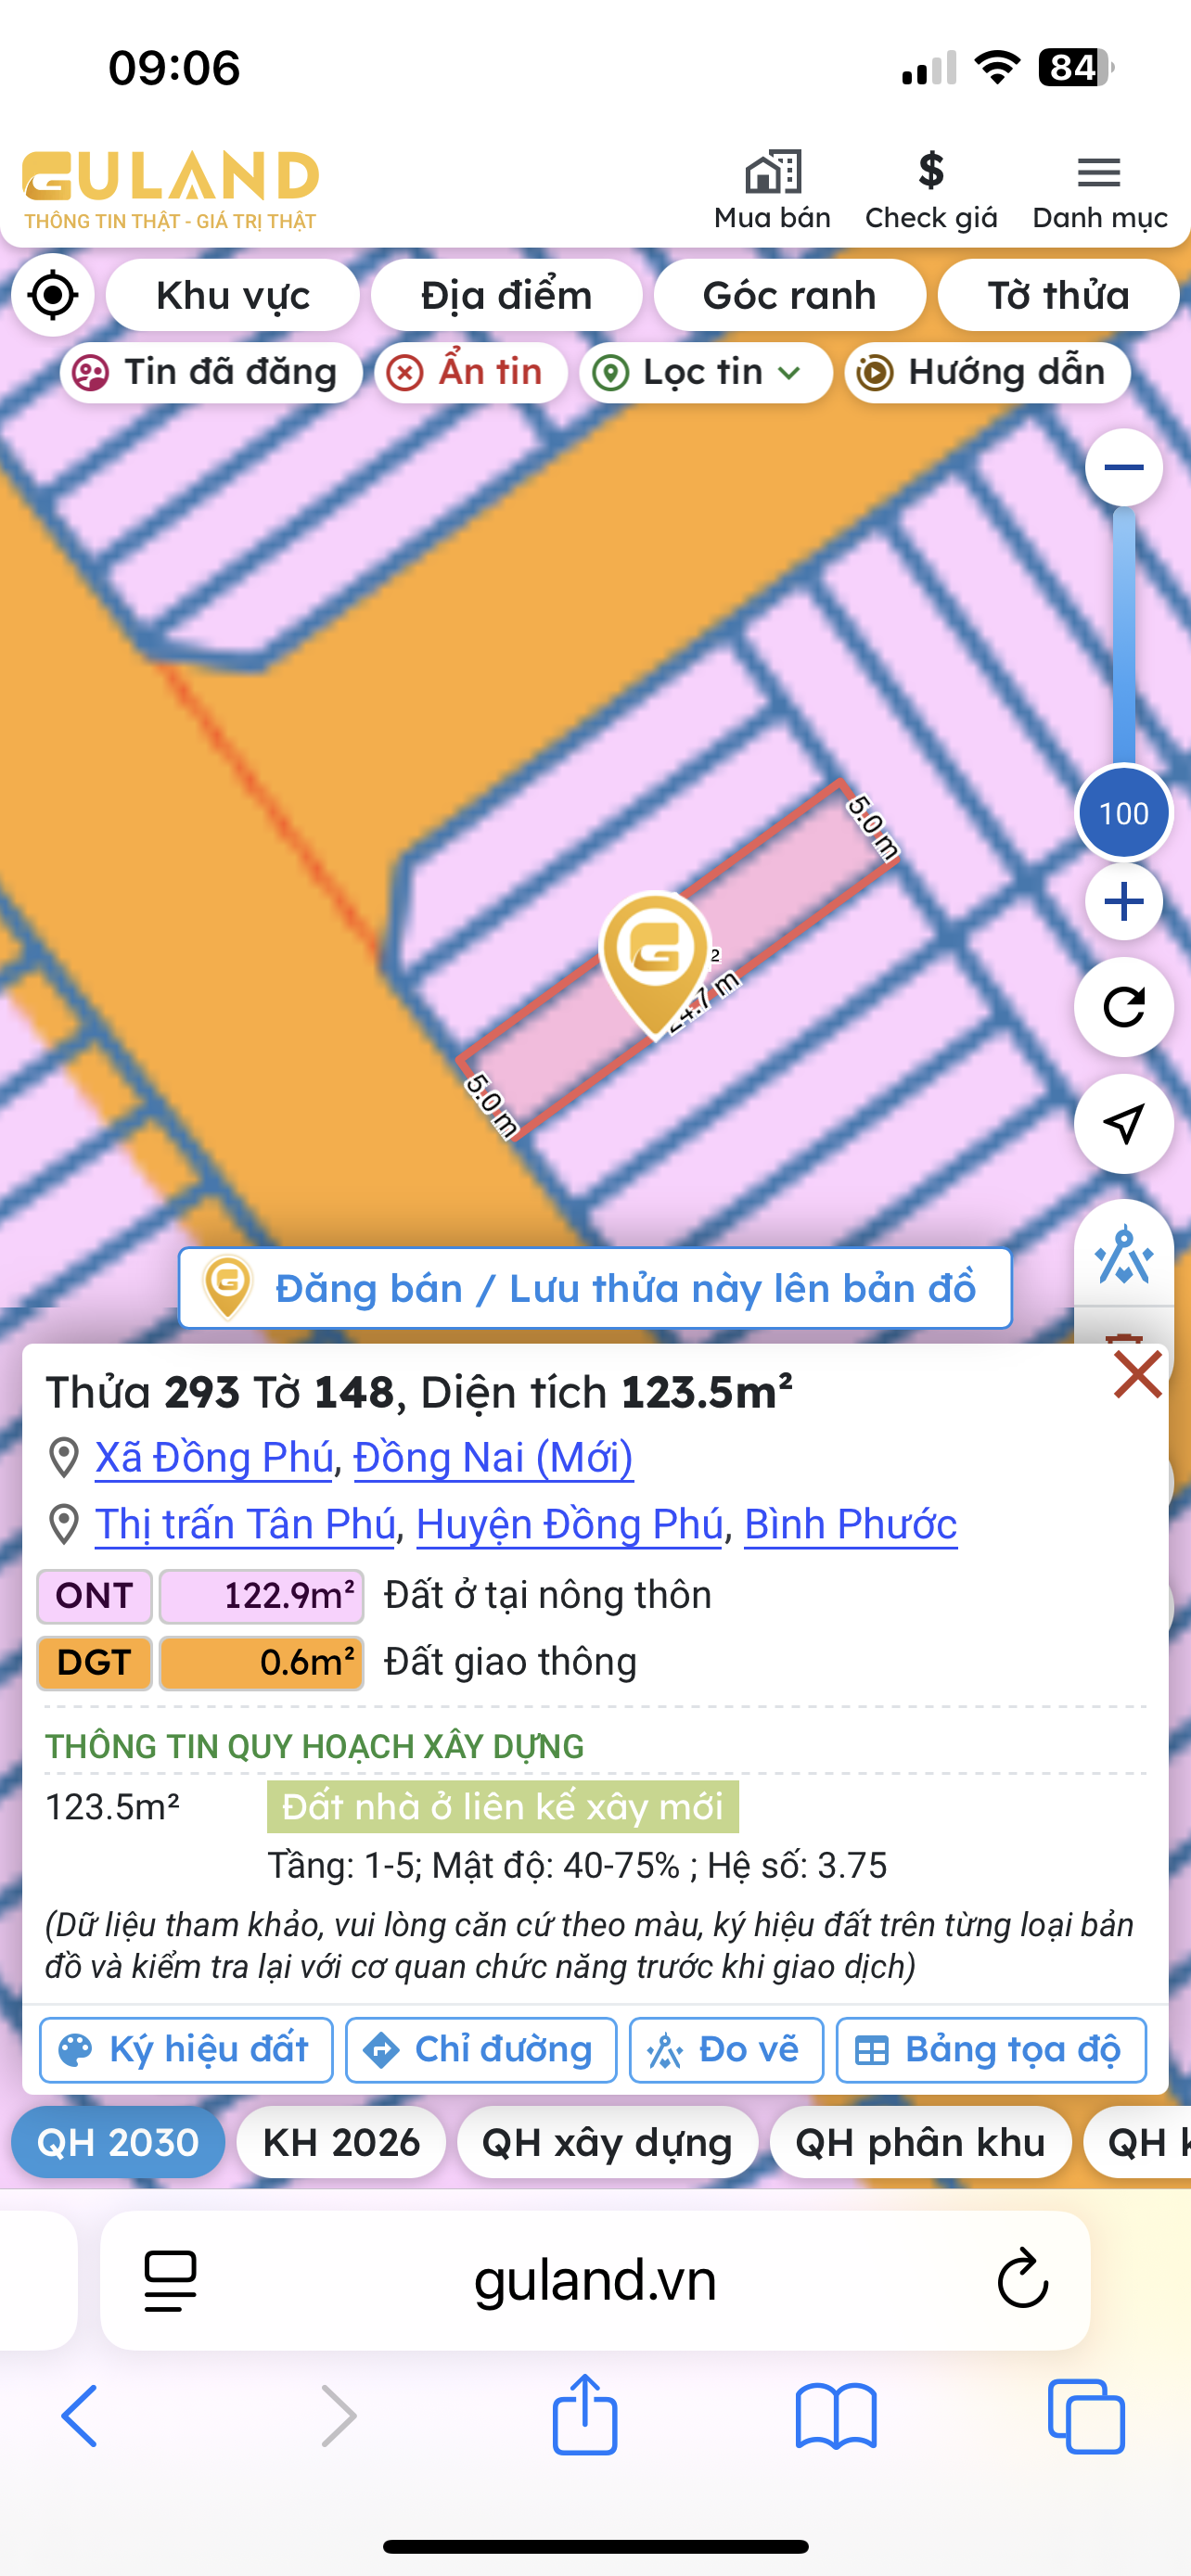
Task: Show Safari open tabs
Action: (1086, 2416)
